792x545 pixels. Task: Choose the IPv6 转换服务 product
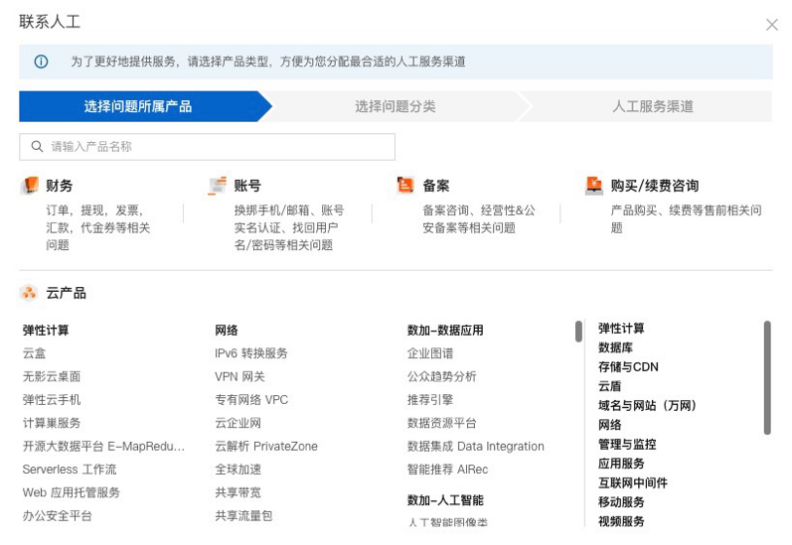(x=251, y=353)
